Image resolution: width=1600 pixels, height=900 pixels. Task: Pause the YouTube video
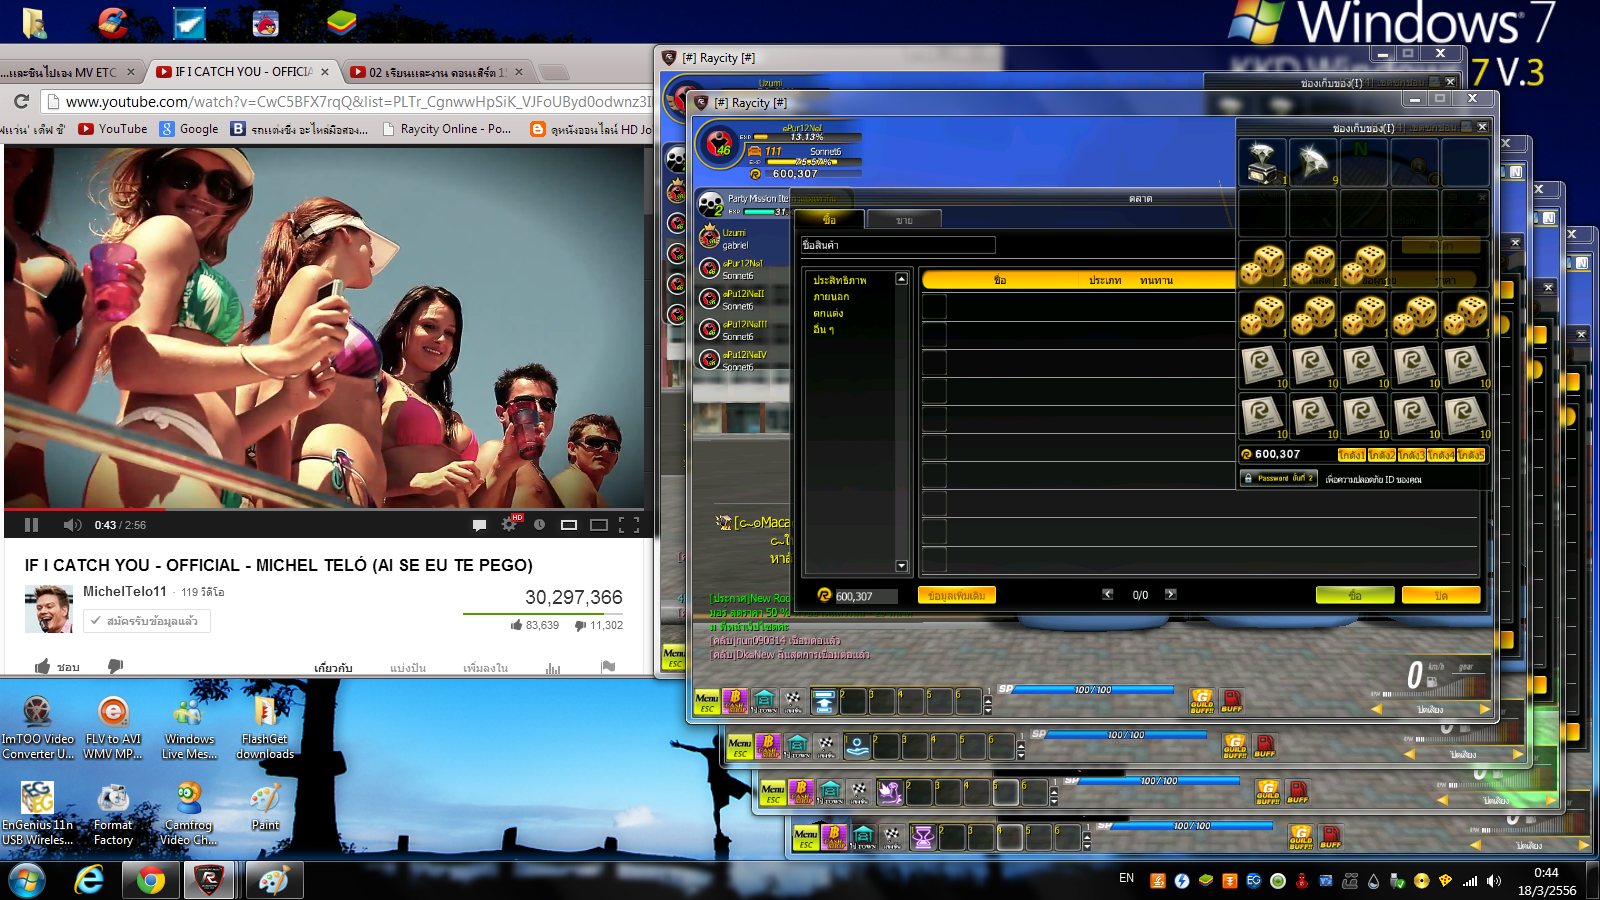pyautogui.click(x=31, y=525)
